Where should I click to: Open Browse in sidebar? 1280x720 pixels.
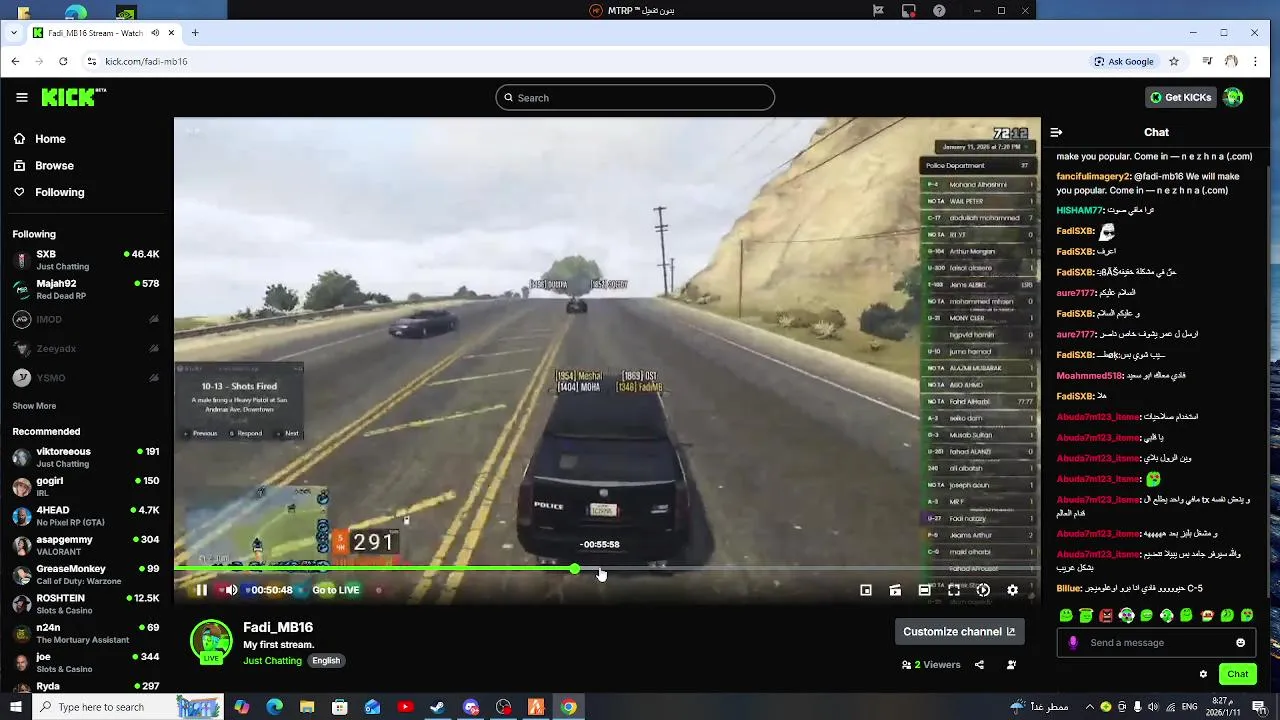tap(44, 166)
